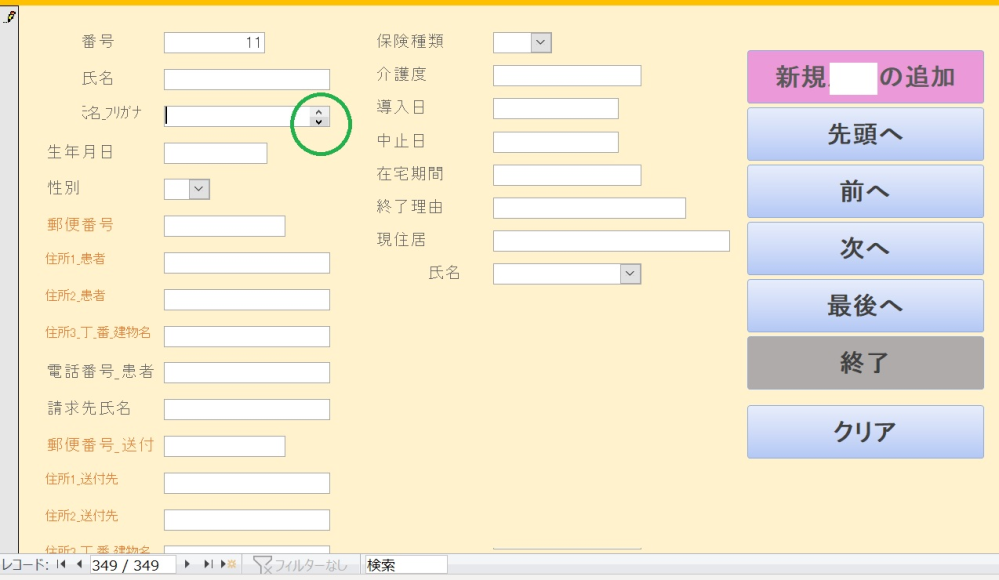Click the 請求先氏名 label
Viewport: 999px width, 580px height.
pyautogui.click(x=89, y=409)
